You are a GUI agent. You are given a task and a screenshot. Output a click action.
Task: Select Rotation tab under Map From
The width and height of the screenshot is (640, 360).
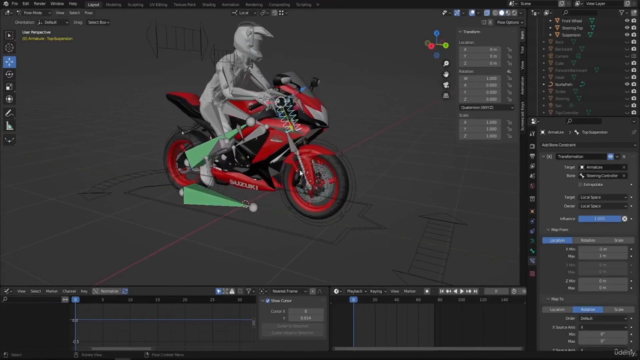(x=588, y=240)
